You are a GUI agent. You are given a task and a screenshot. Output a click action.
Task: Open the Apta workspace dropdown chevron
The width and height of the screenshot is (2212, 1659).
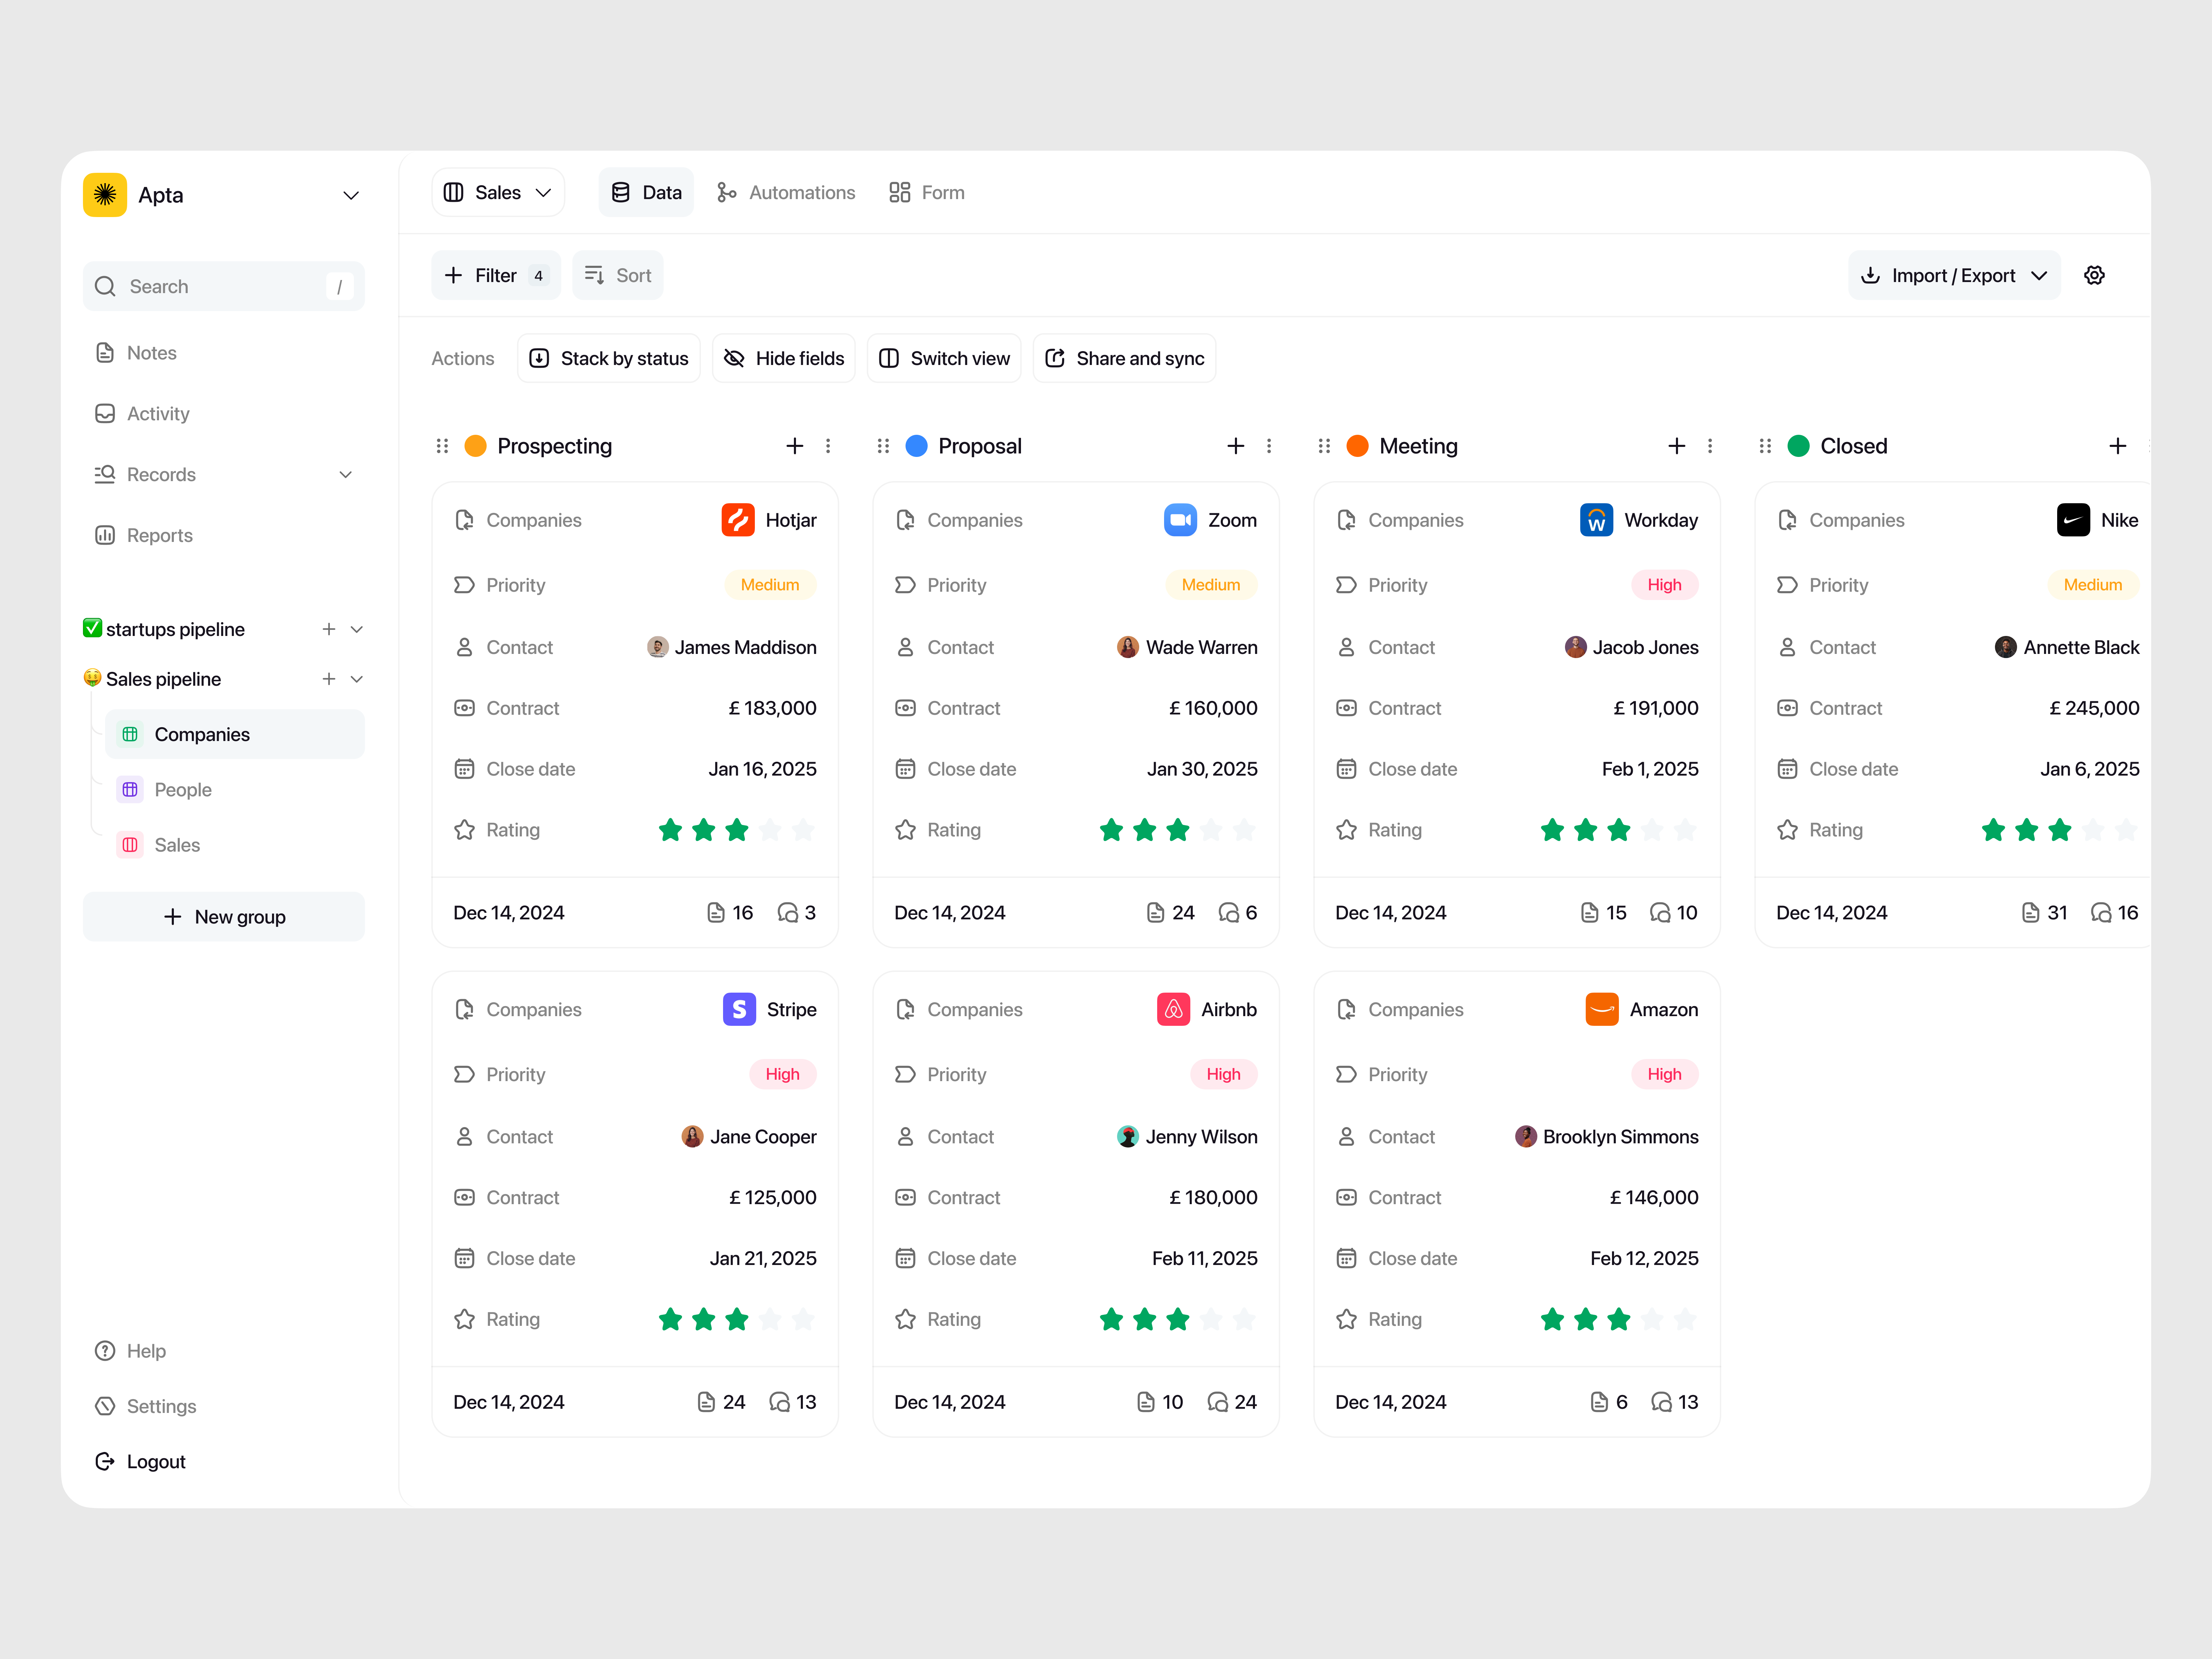tap(351, 195)
